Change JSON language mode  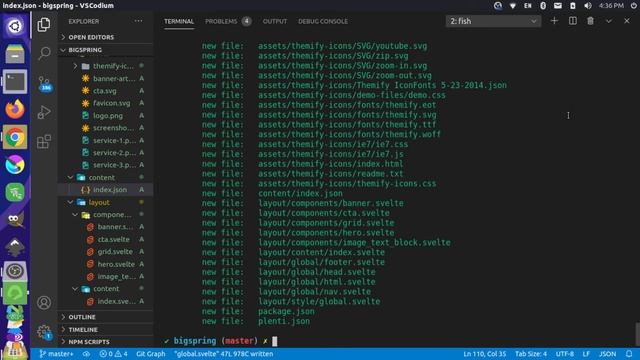click(x=607, y=354)
